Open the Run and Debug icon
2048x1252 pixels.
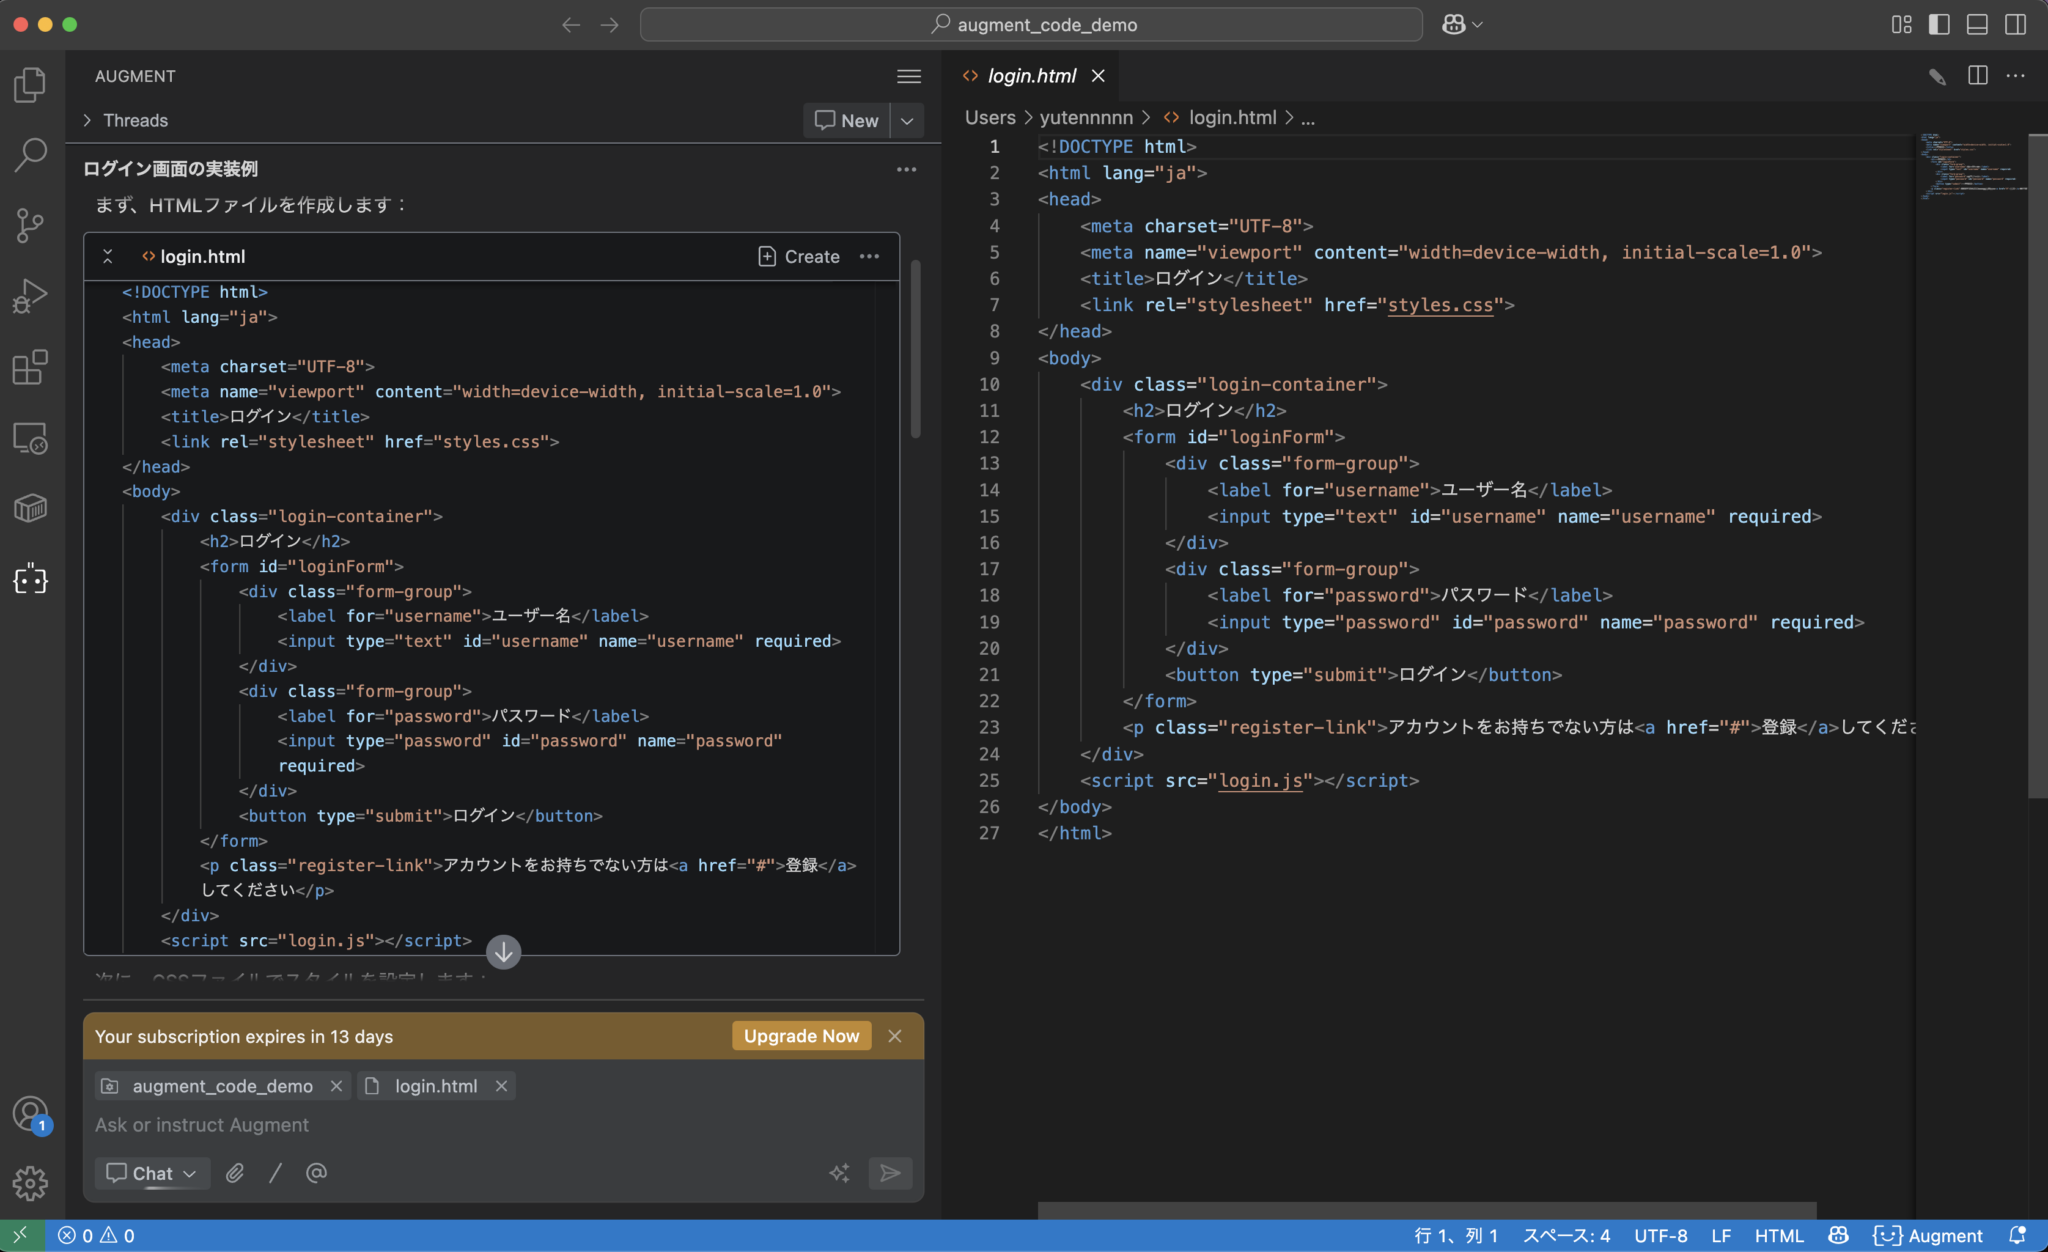point(30,294)
